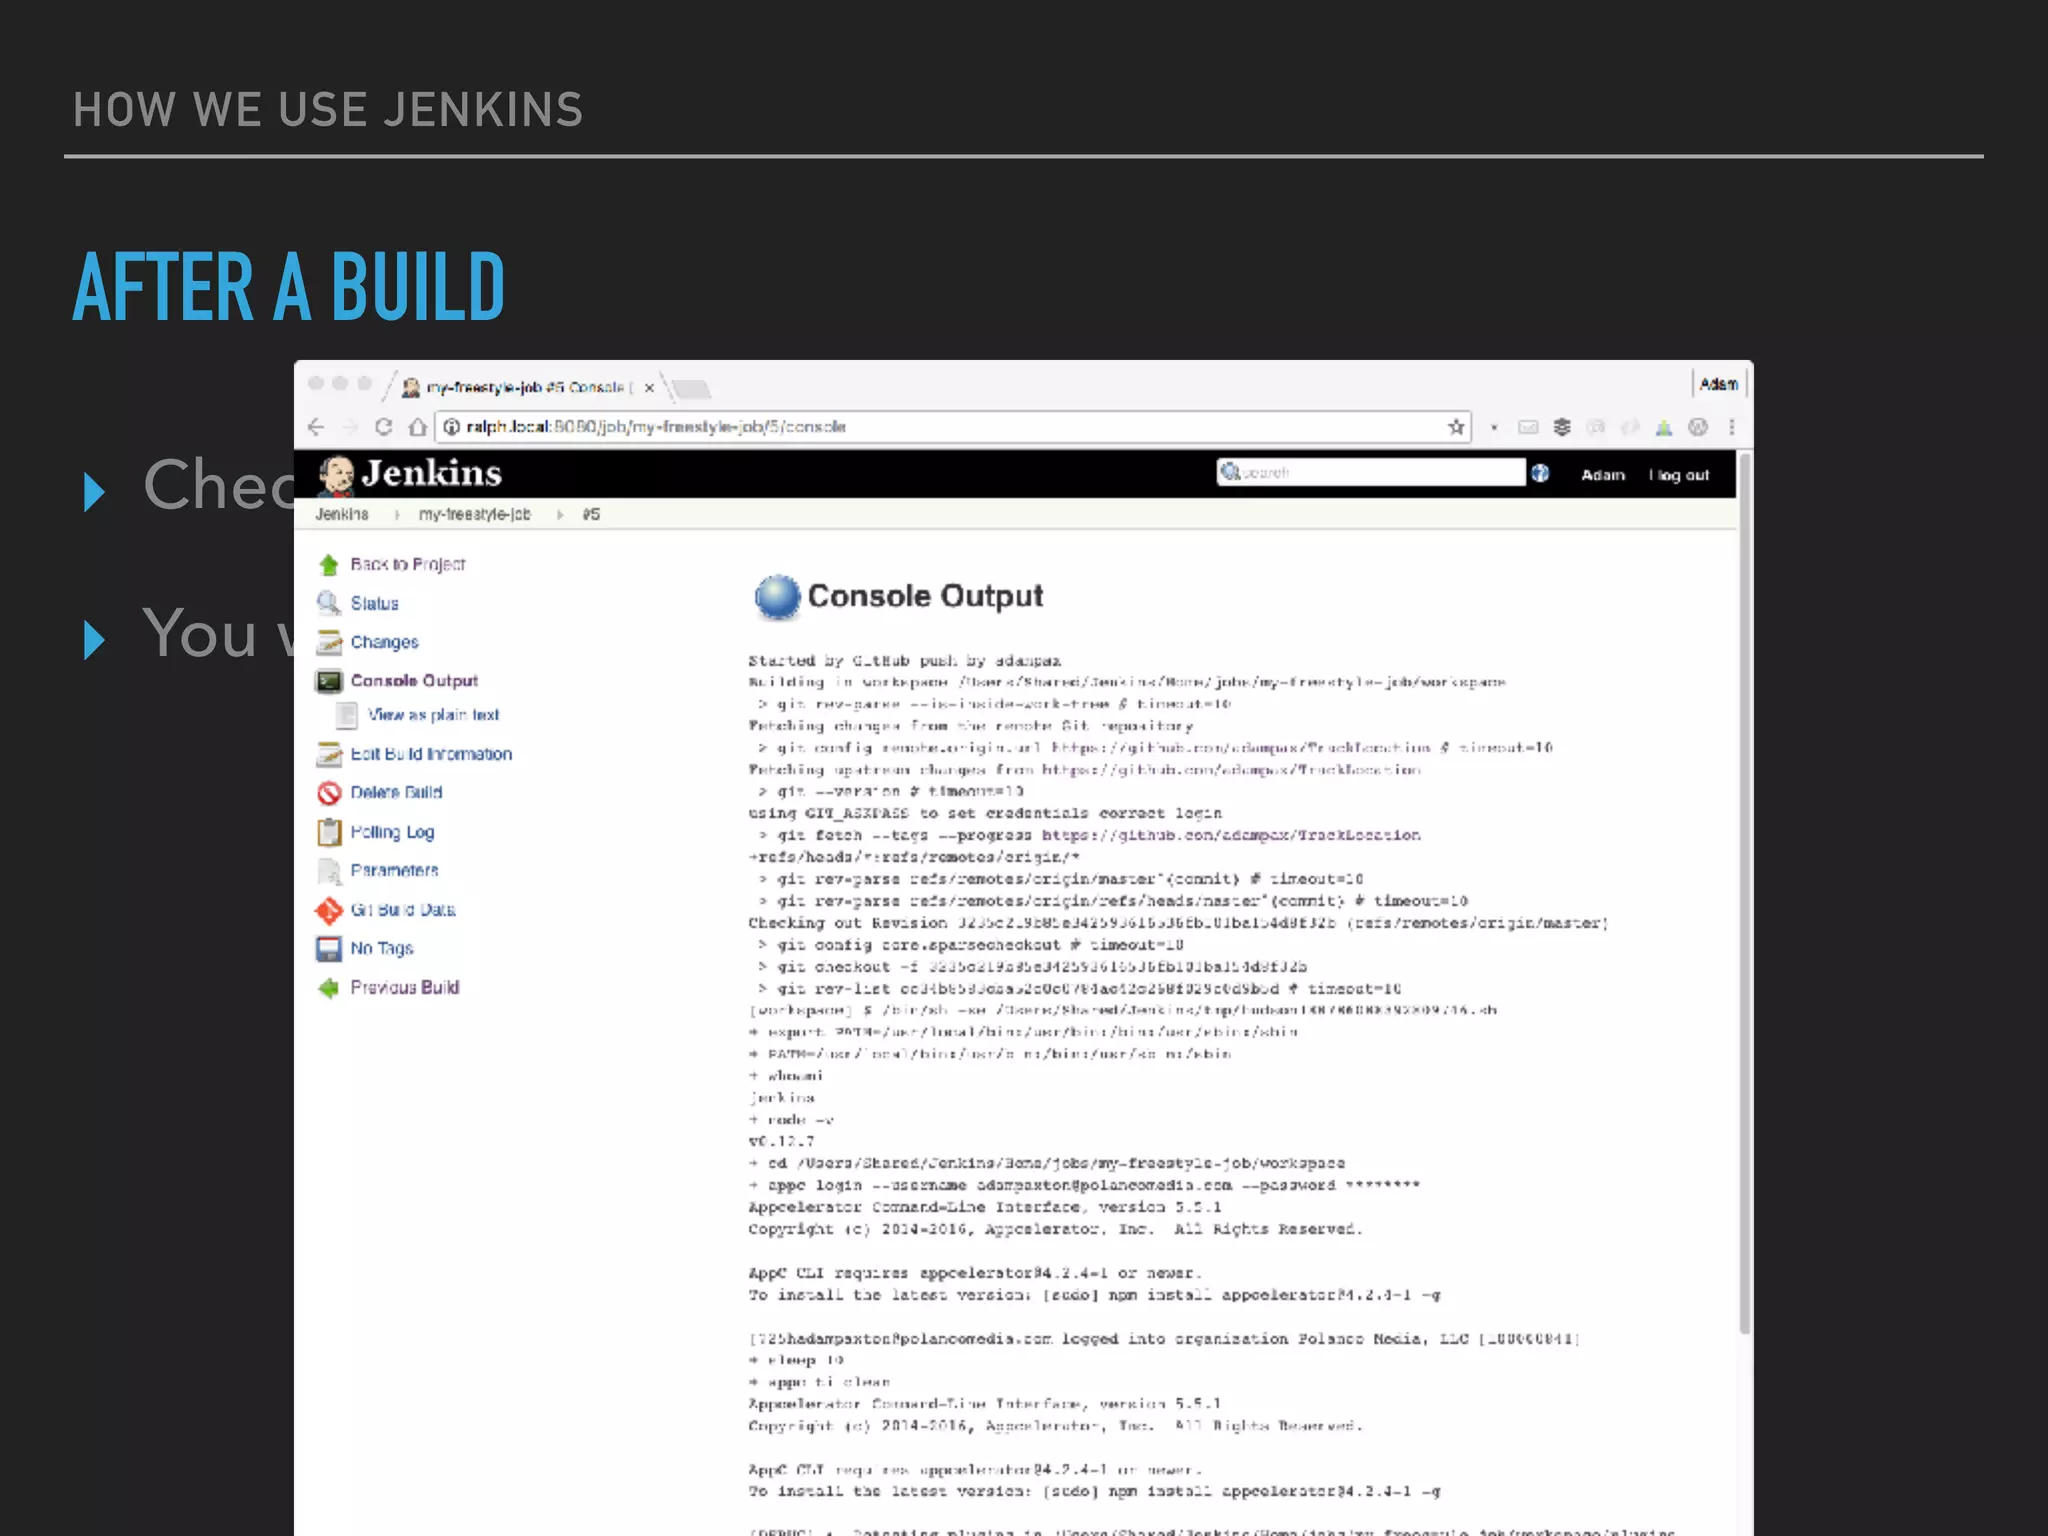The height and width of the screenshot is (1536, 2048).
Task: Click the browser forward arrow
Action: click(x=350, y=427)
